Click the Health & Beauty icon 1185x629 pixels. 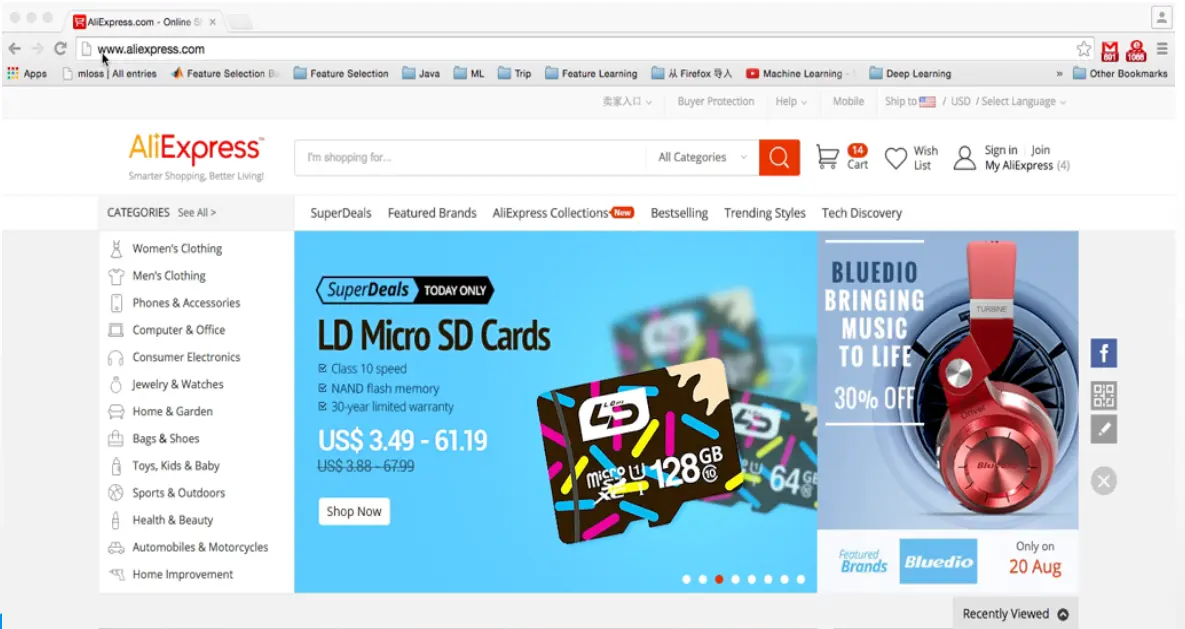coord(116,520)
